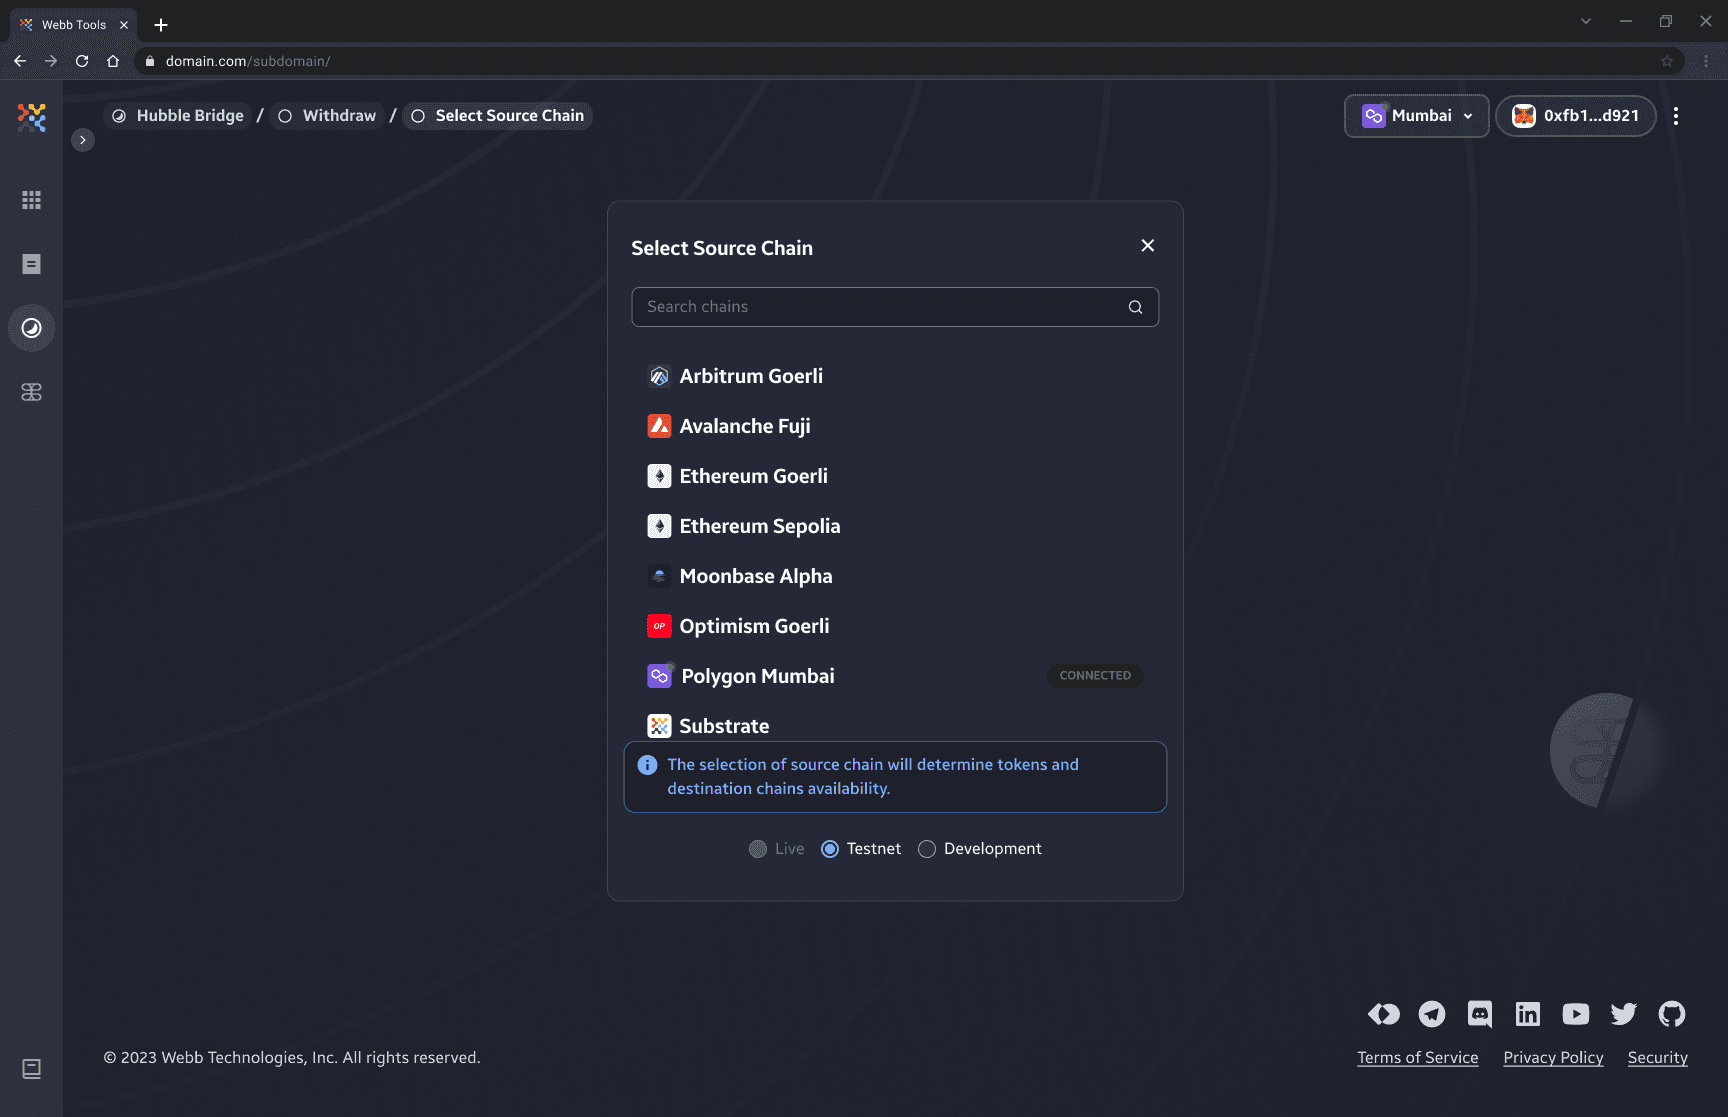Select the Testnet radio button
Viewport: 1728px width, 1117px height.
click(x=830, y=849)
